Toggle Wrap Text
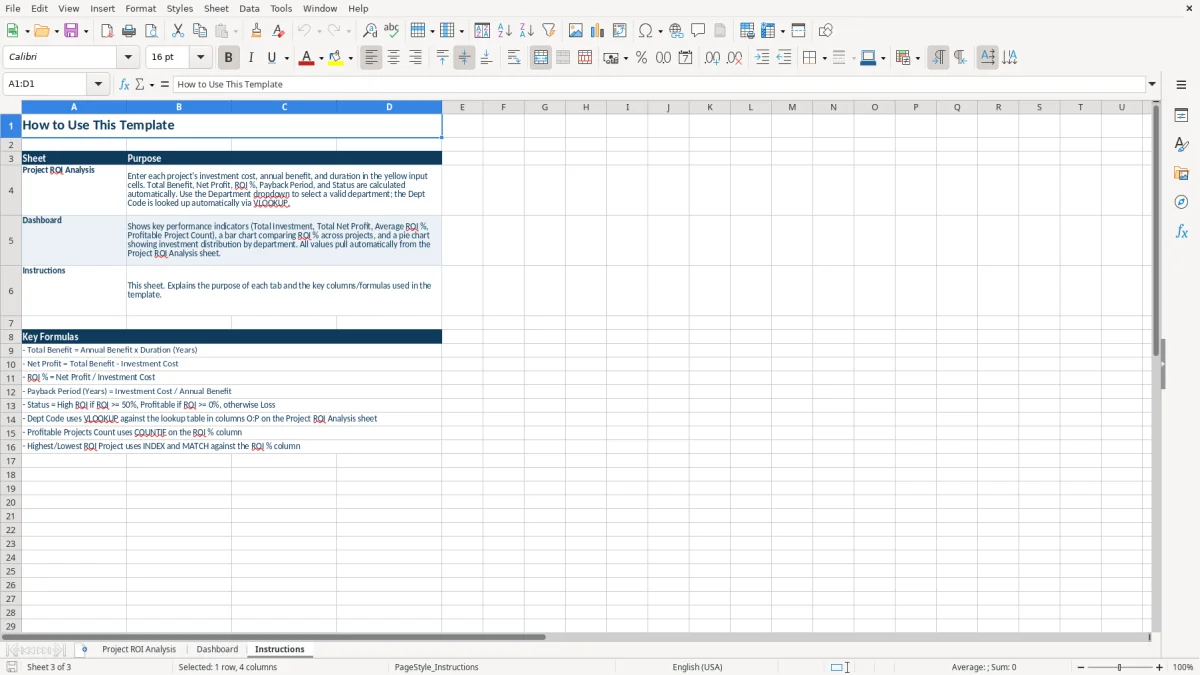 point(514,58)
